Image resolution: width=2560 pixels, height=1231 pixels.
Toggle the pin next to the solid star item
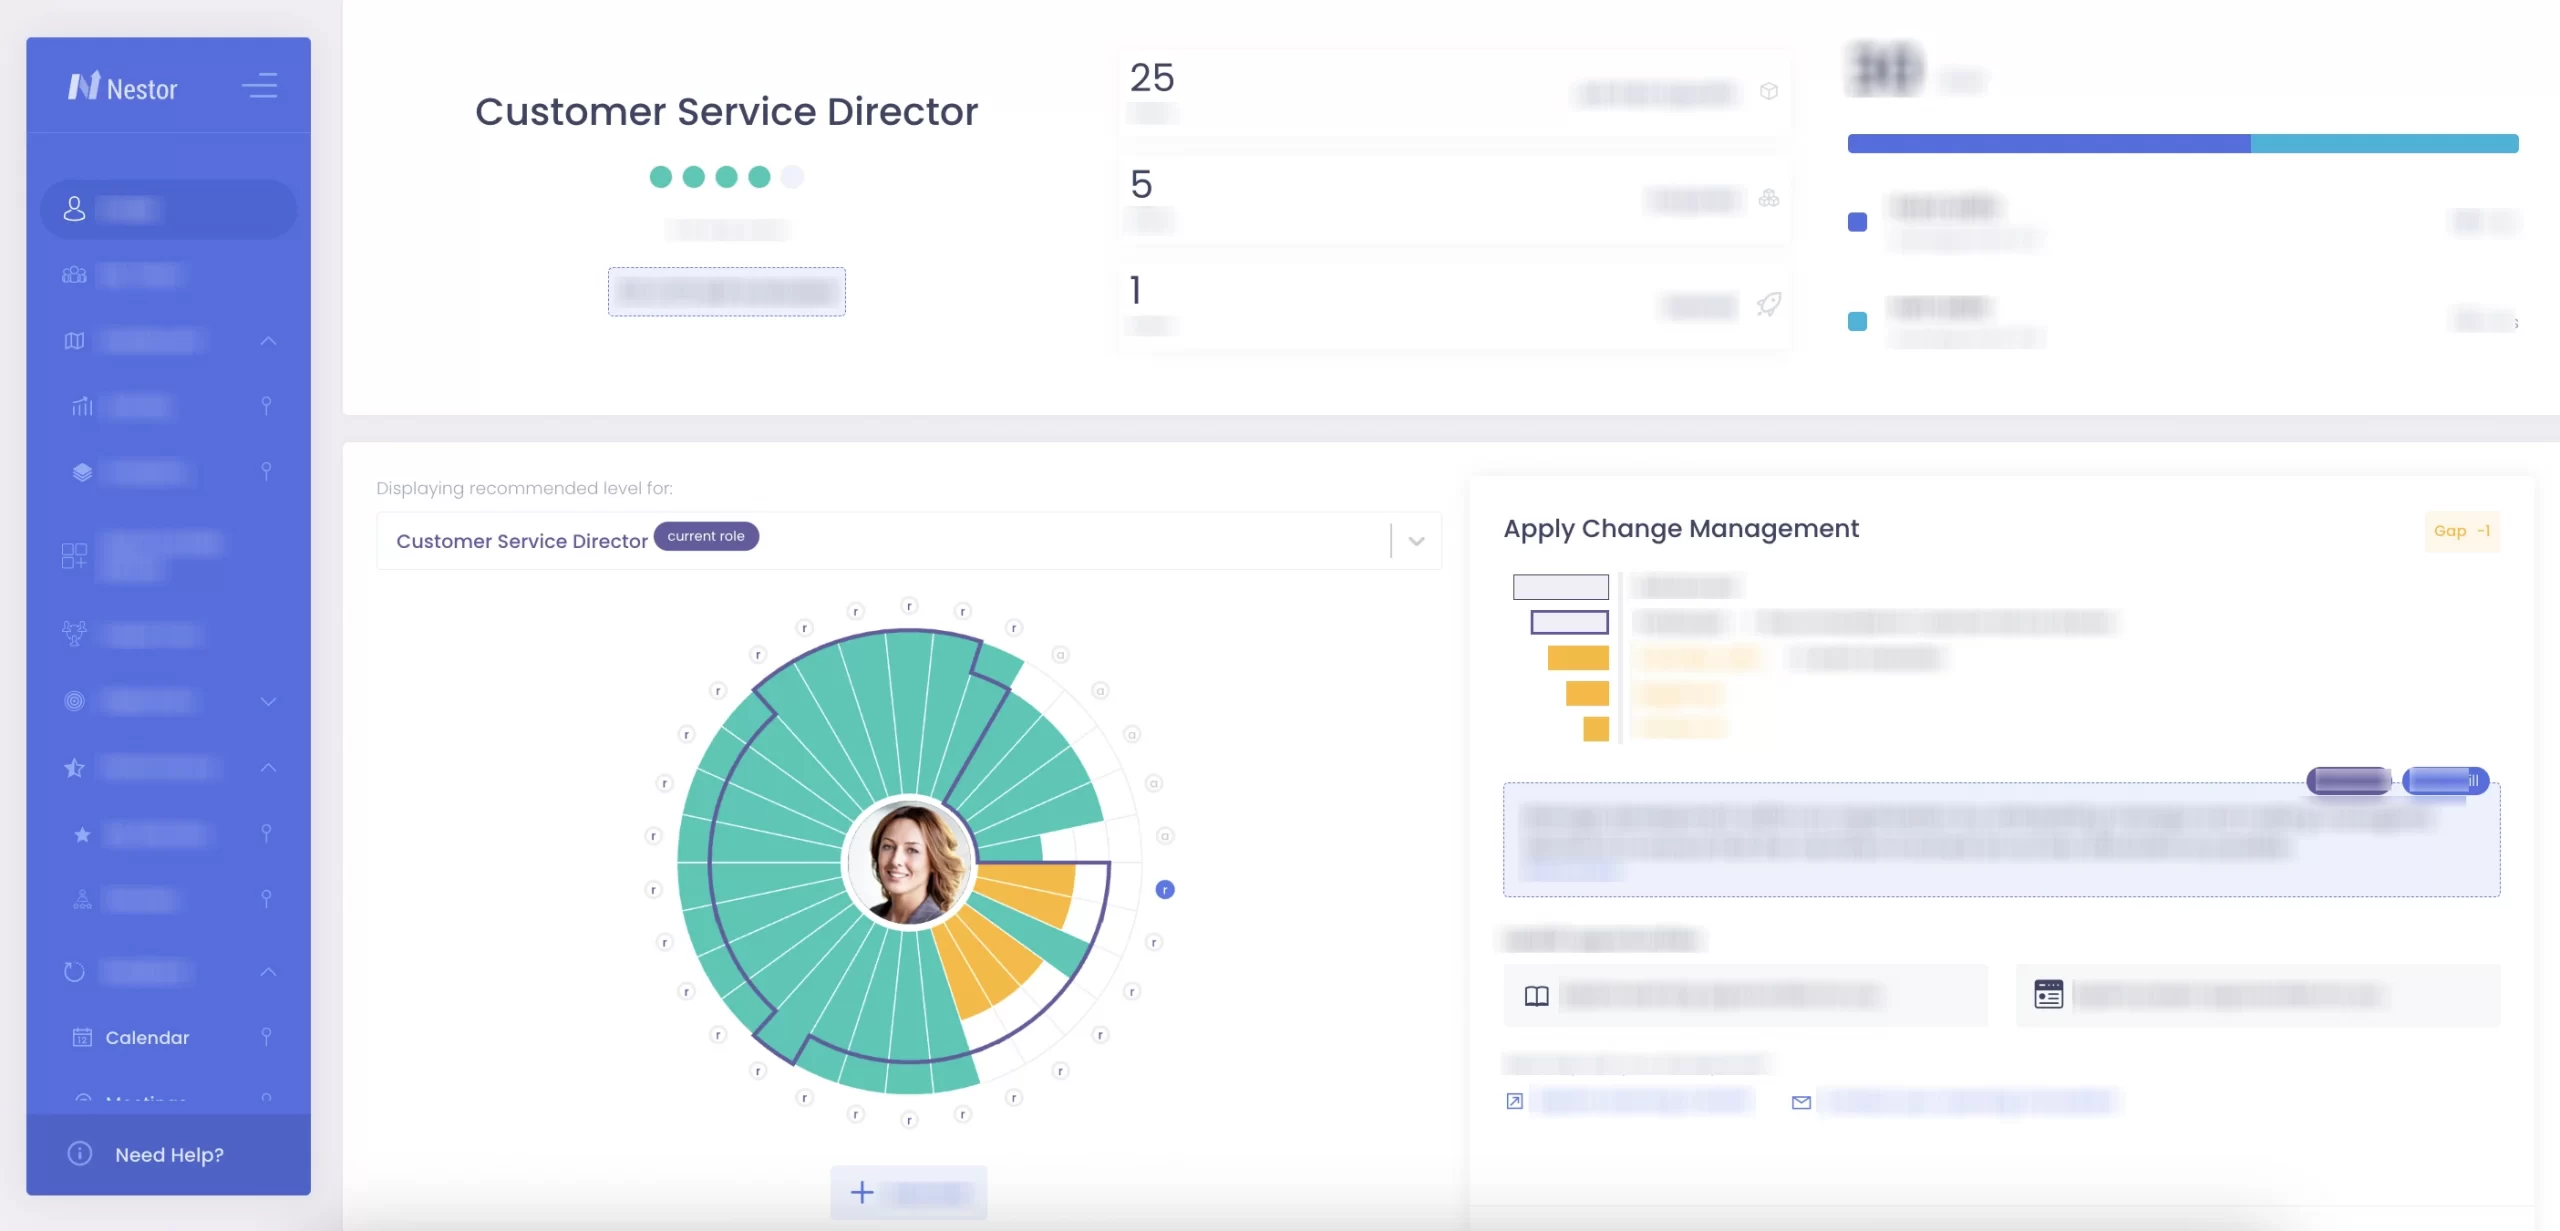(x=266, y=833)
